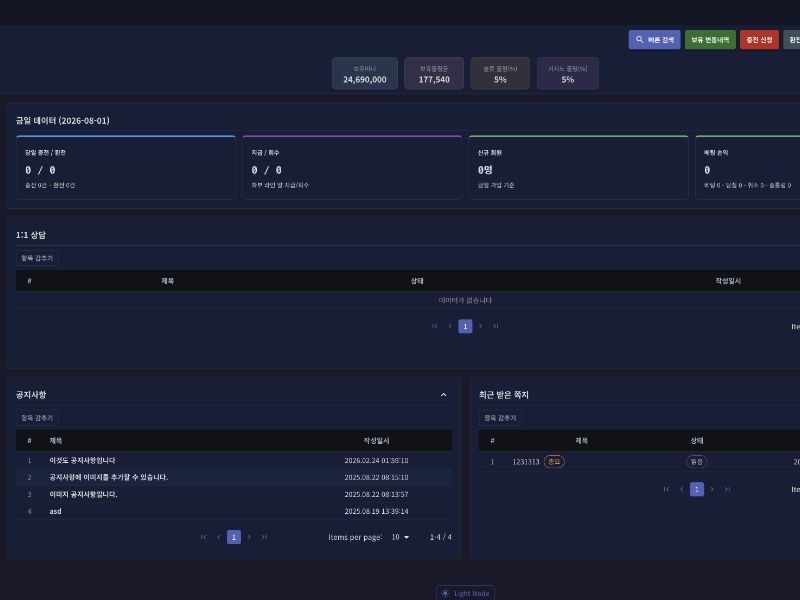Image resolution: width=800 pixels, height=600 pixels.
Task: Click the slot rolling 5% card
Action: pos(500,73)
